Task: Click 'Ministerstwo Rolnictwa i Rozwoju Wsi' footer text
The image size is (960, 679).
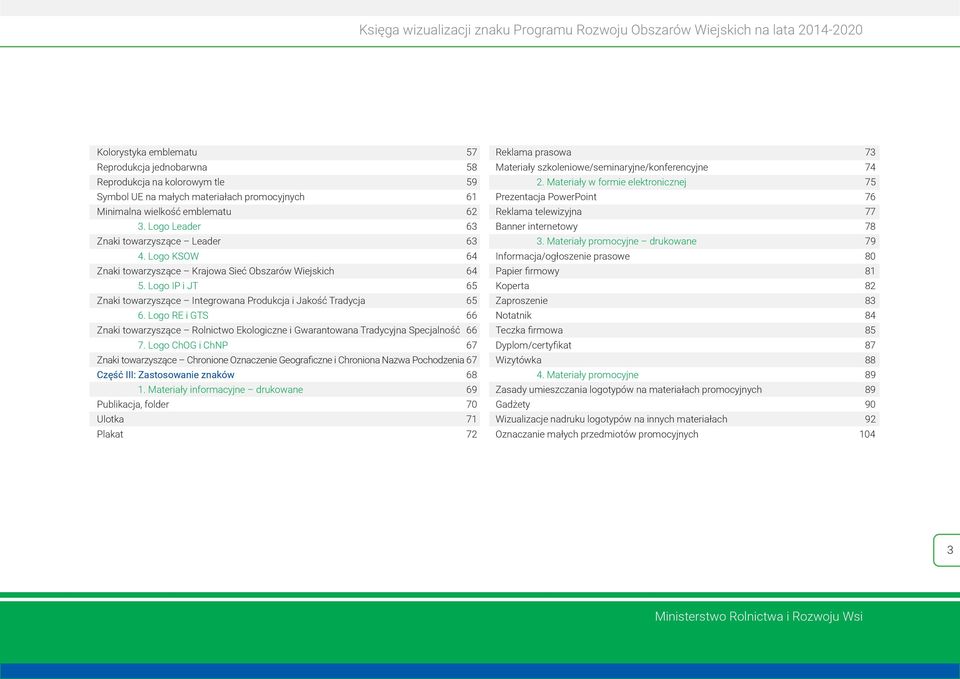Action: click(759, 617)
